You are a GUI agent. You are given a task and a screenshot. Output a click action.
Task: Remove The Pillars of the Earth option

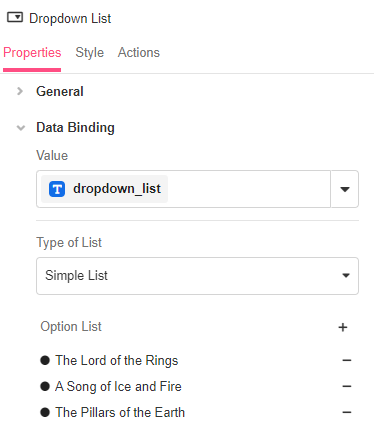pyautogui.click(x=347, y=412)
